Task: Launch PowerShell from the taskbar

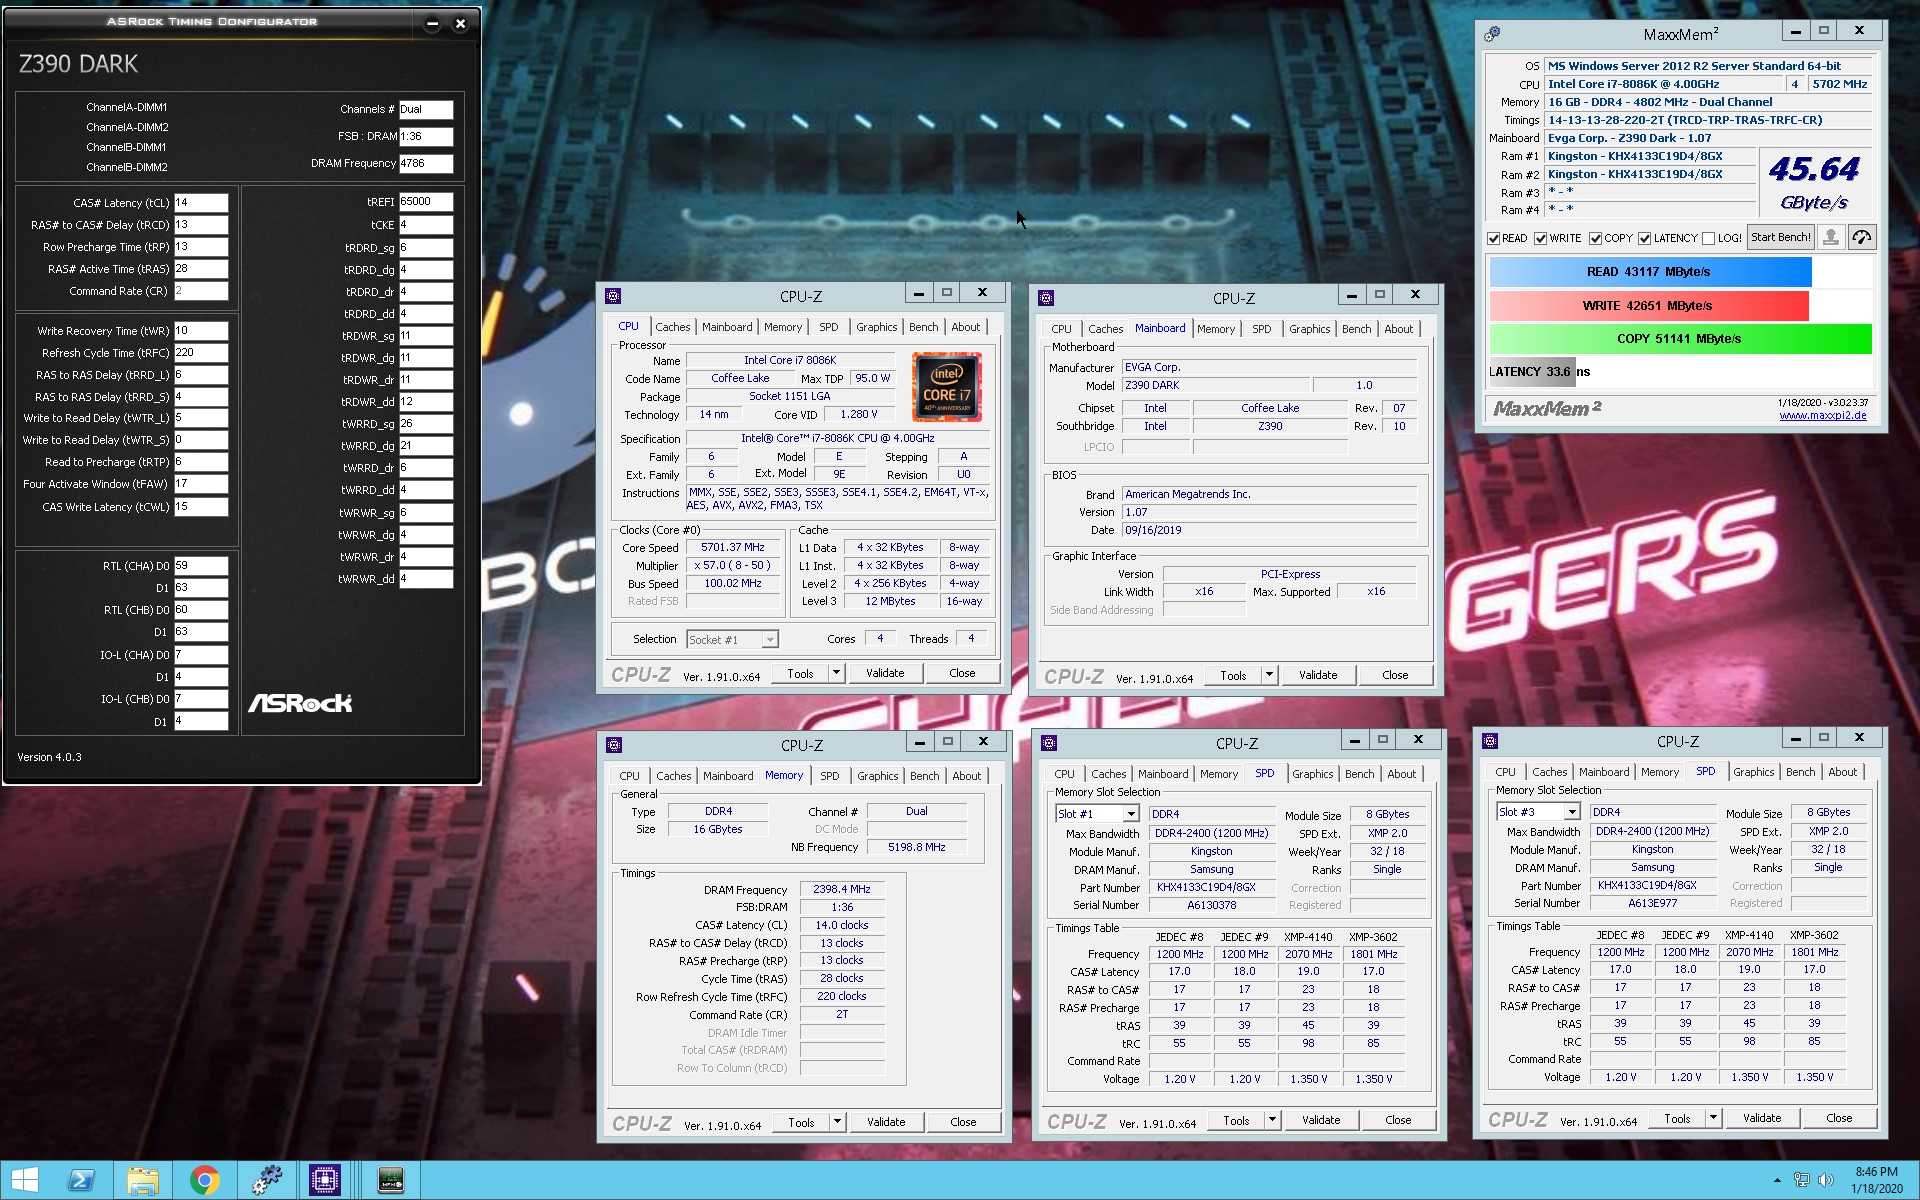Action: tap(81, 1181)
